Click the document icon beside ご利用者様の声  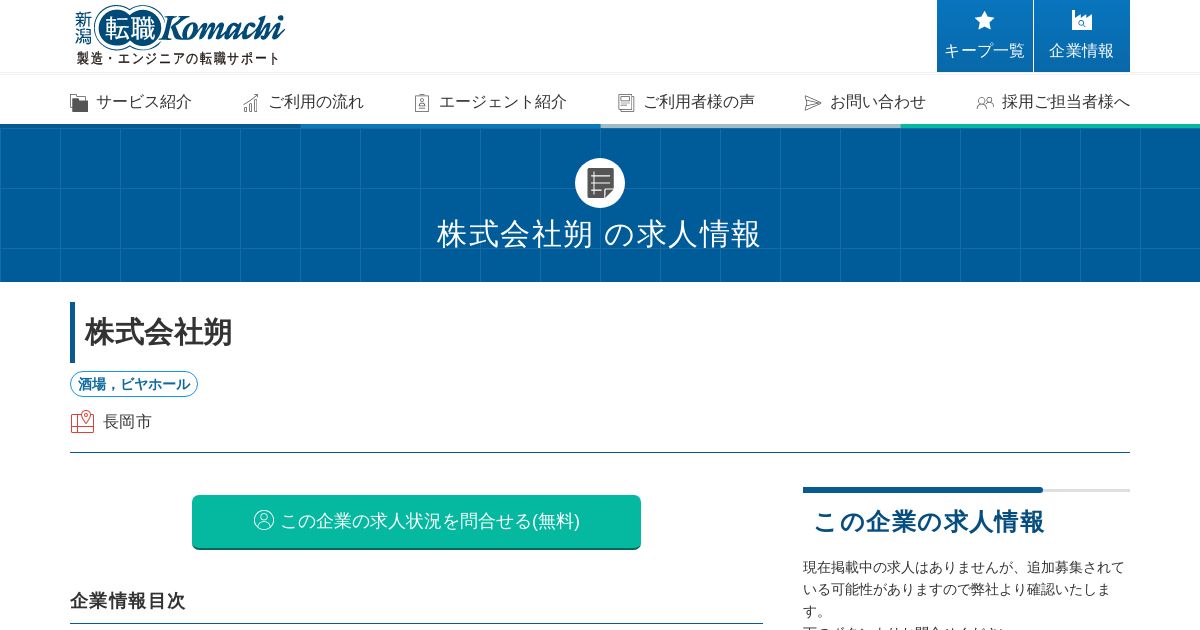coord(626,102)
